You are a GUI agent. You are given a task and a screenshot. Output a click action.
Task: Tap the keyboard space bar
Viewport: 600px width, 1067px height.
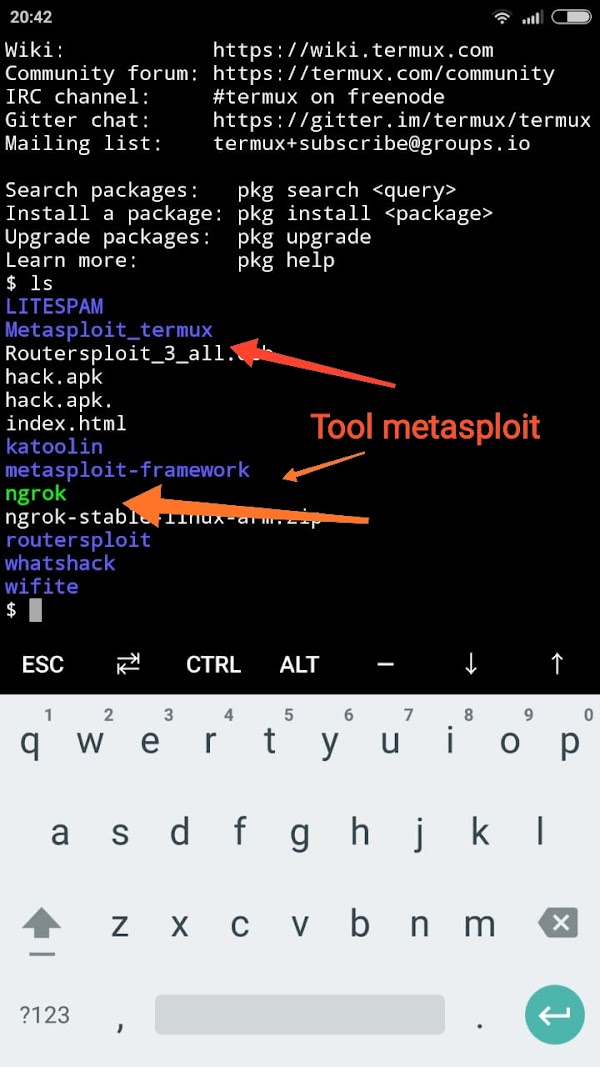pyautogui.click(x=299, y=1015)
